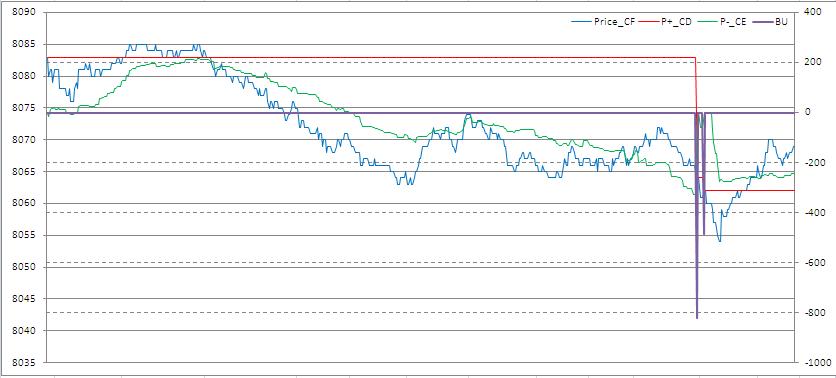Click the 8075 label on left axis
Screen dimensions: 836x378
[x=22, y=108]
